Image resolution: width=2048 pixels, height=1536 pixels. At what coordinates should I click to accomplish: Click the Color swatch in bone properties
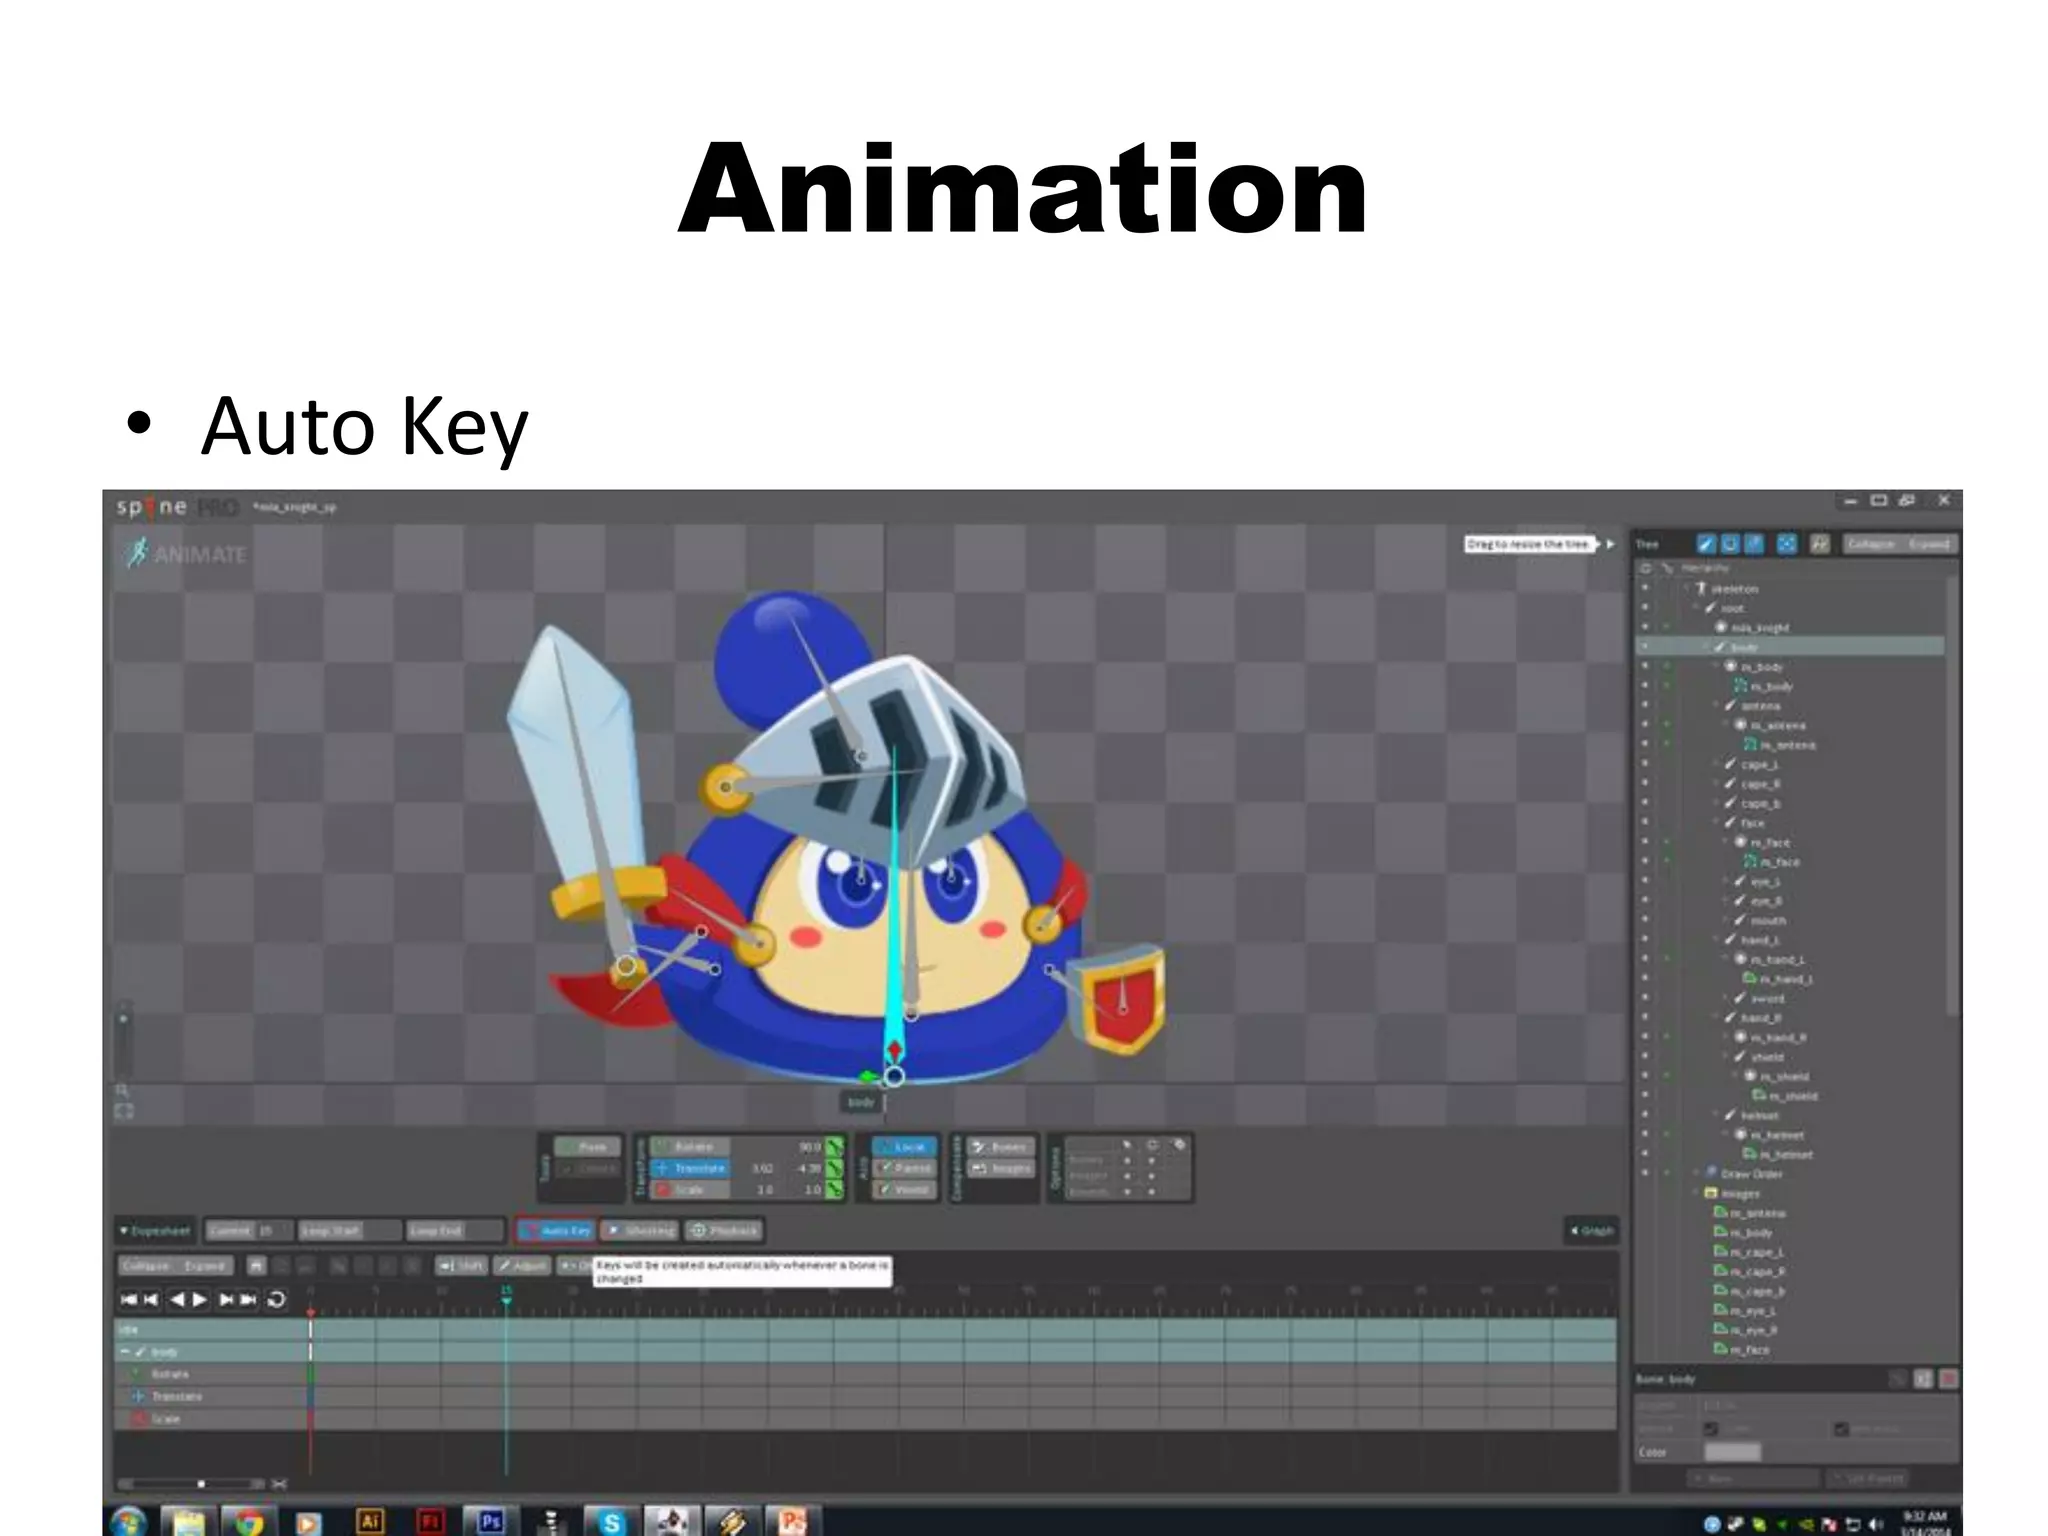coord(1731,1452)
